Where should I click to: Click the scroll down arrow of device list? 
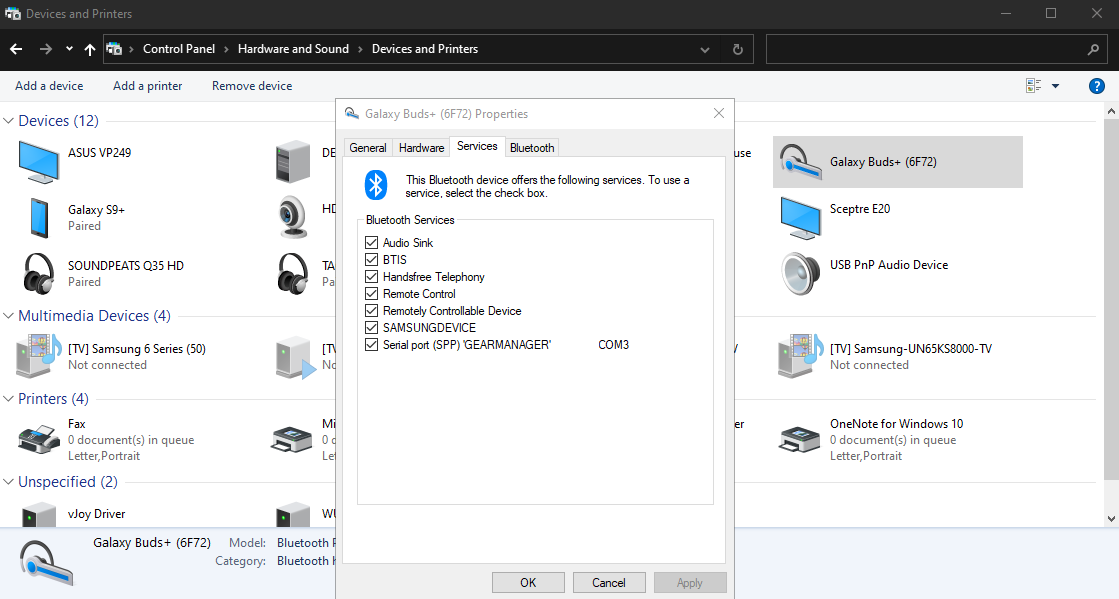click(x=1111, y=519)
